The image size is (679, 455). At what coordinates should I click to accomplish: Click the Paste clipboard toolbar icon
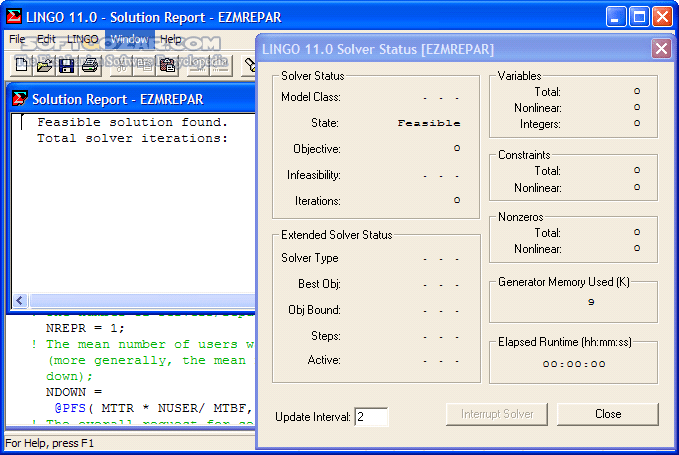[x=167, y=66]
